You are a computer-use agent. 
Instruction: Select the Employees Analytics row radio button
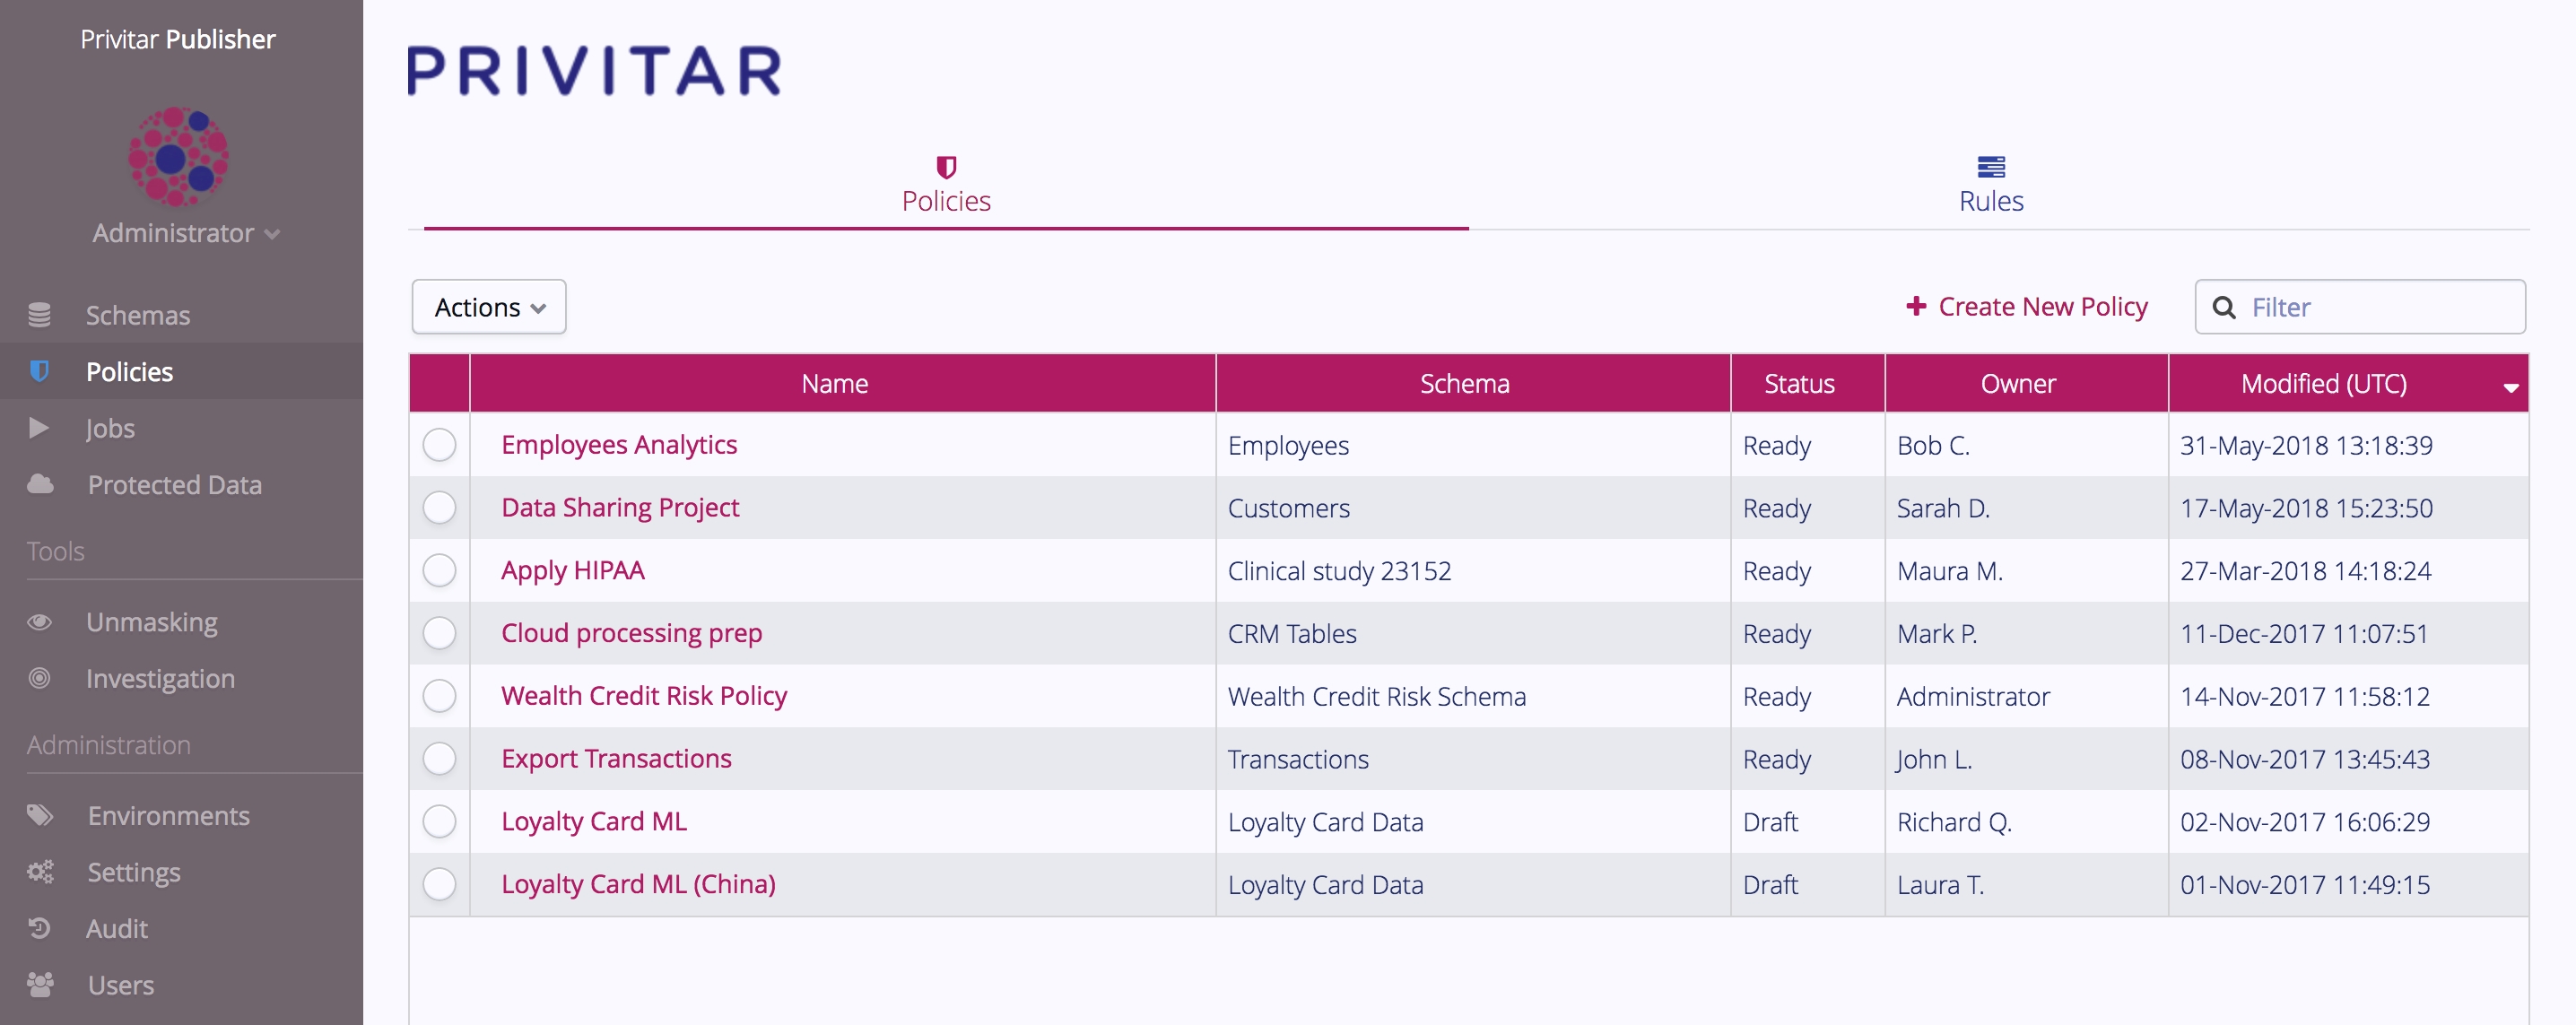pos(439,444)
